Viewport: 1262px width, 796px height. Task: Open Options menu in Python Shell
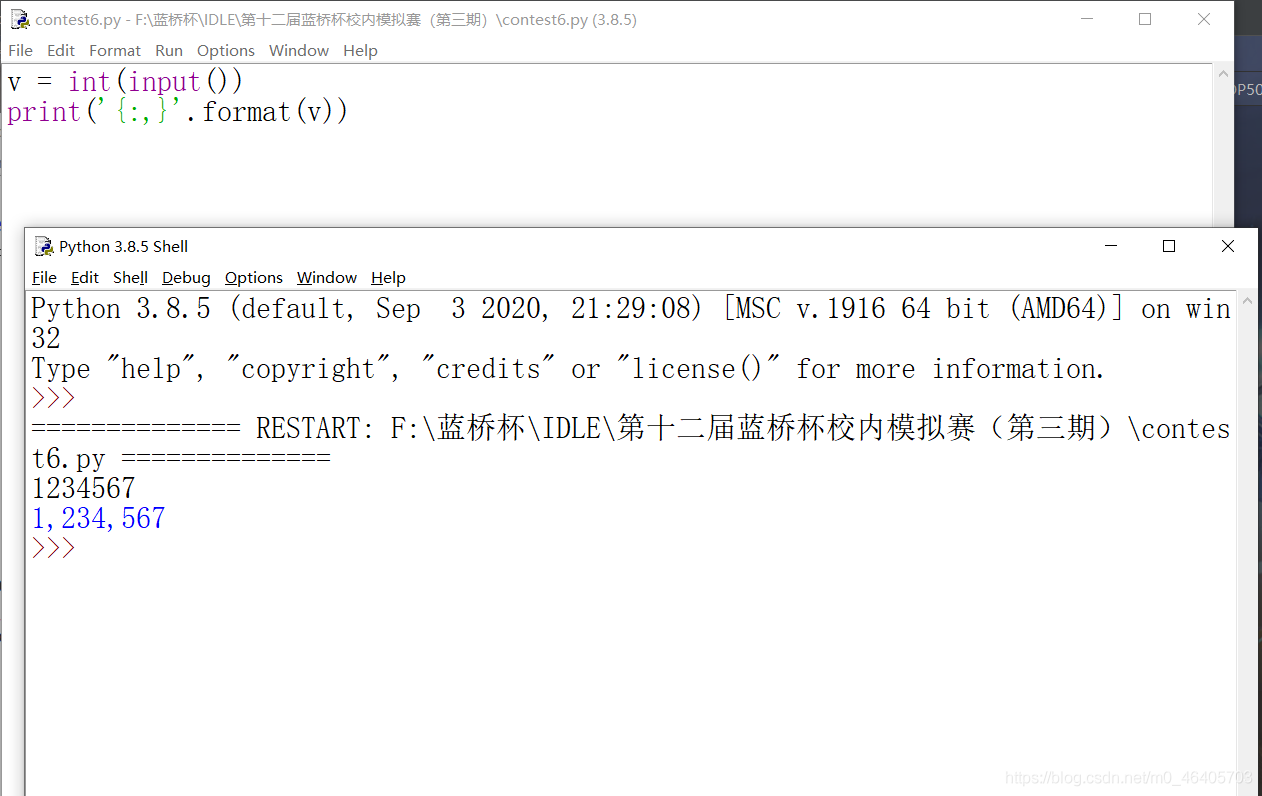click(254, 277)
